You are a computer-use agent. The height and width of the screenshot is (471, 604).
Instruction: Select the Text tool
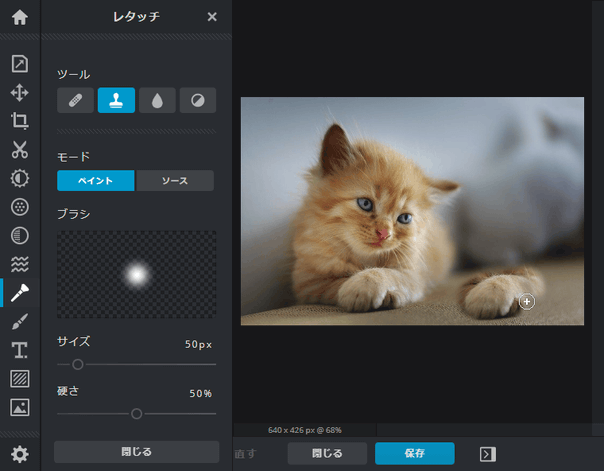(x=20, y=350)
